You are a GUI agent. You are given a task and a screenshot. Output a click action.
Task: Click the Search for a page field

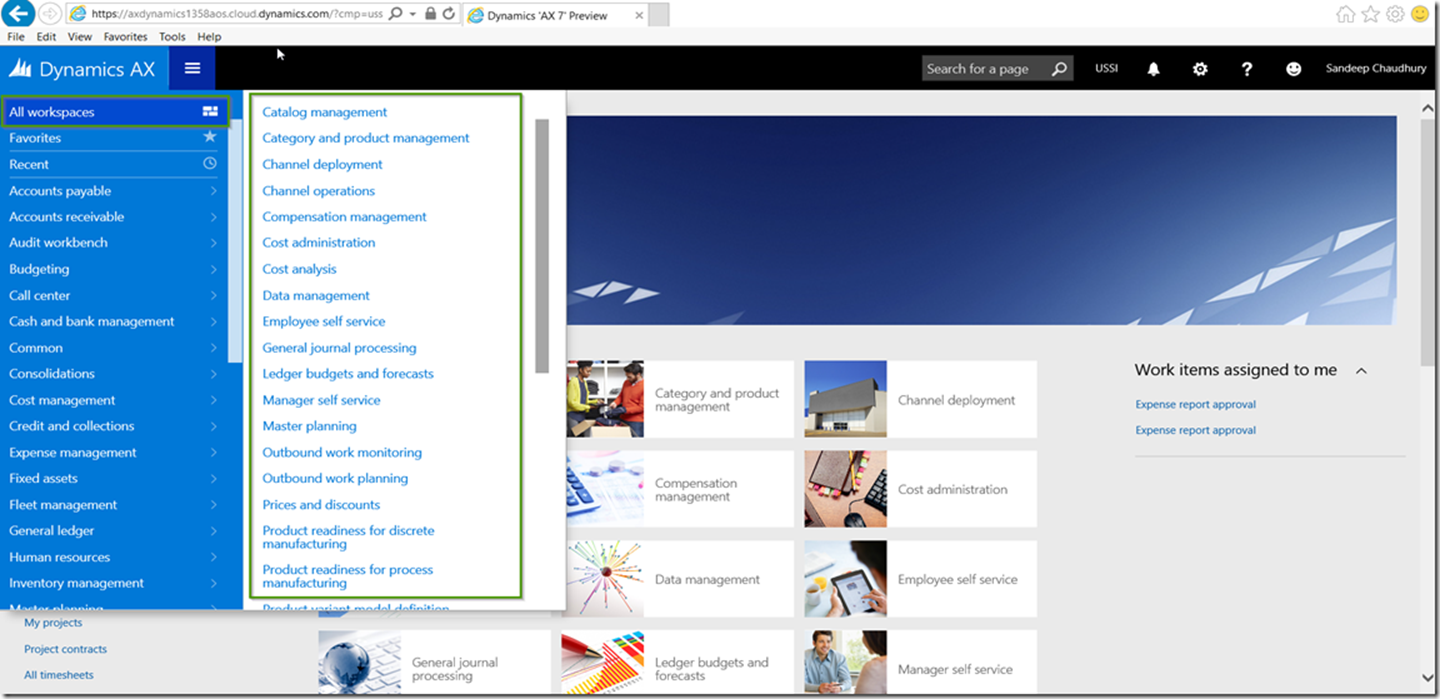pyautogui.click(x=985, y=69)
